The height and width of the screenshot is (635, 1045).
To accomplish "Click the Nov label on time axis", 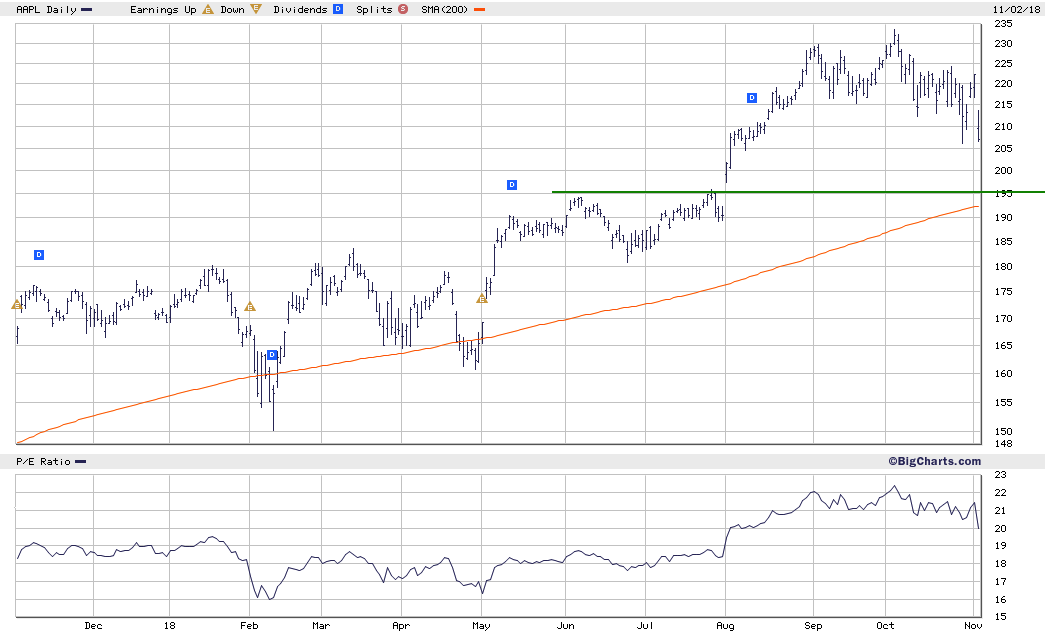I will pos(973,626).
